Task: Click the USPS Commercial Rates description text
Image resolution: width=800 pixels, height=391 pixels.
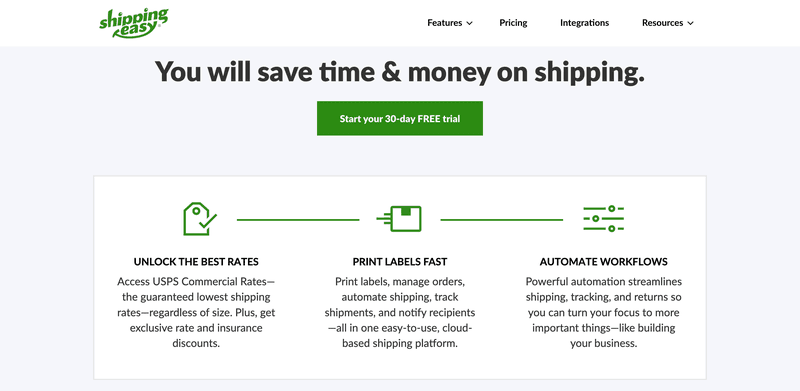Action: pyautogui.click(x=196, y=312)
